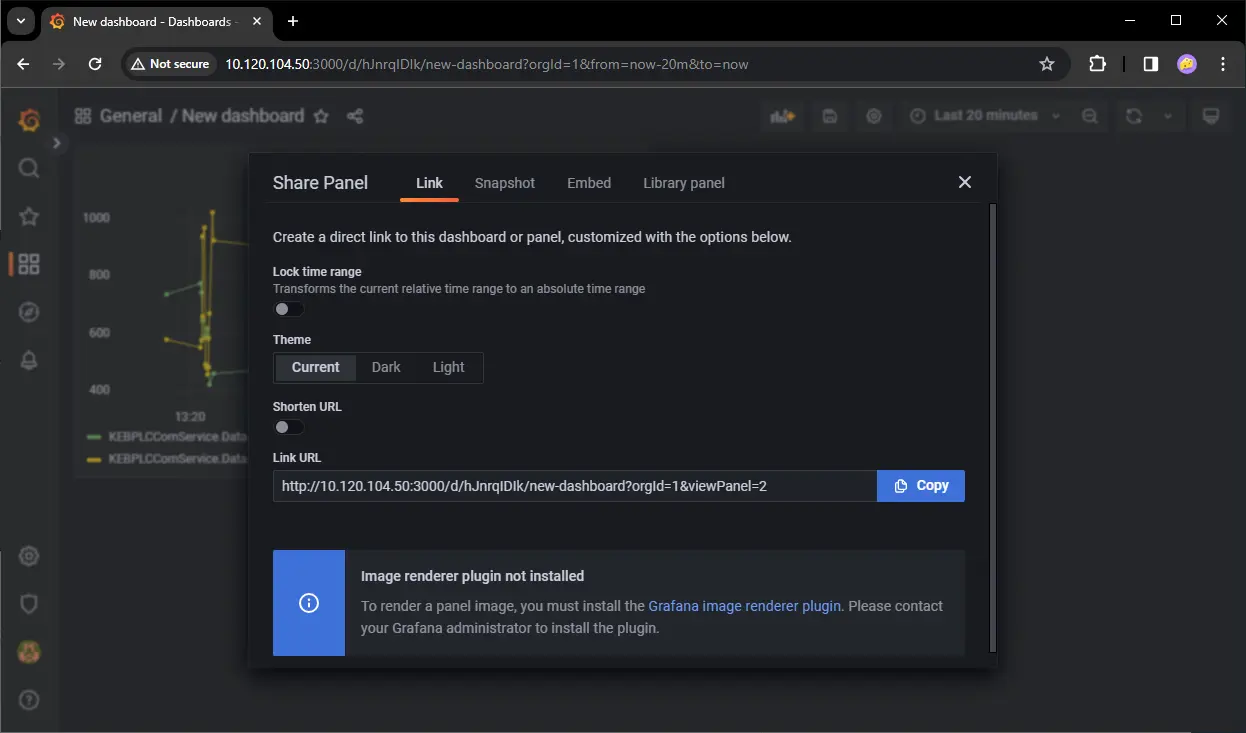Choose the Light theme option
This screenshot has width=1246, height=733.
448,367
